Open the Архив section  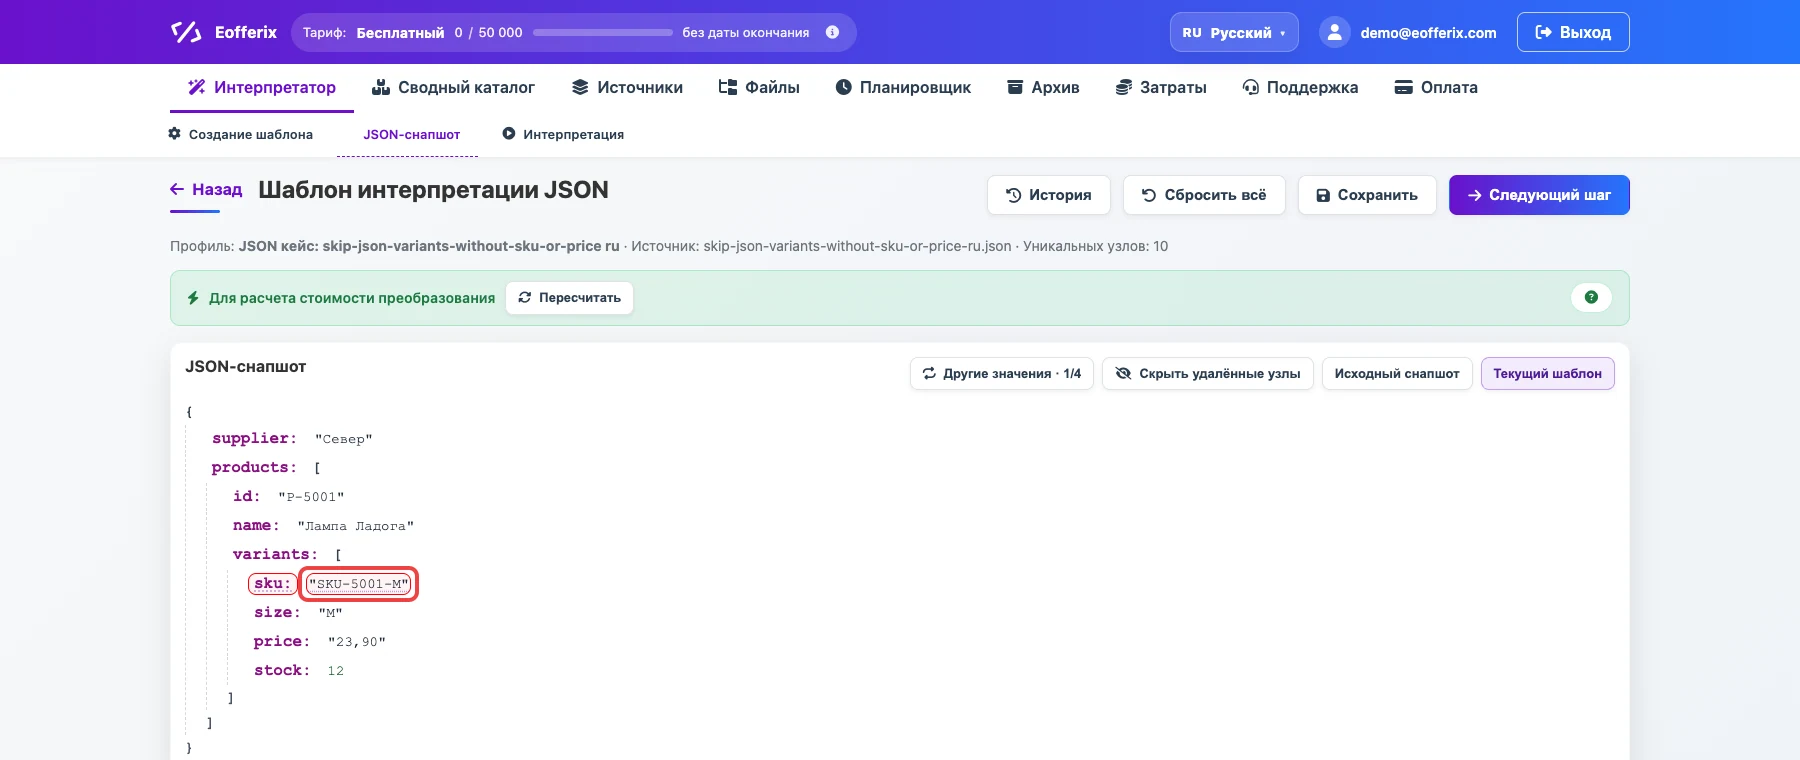1043,88
